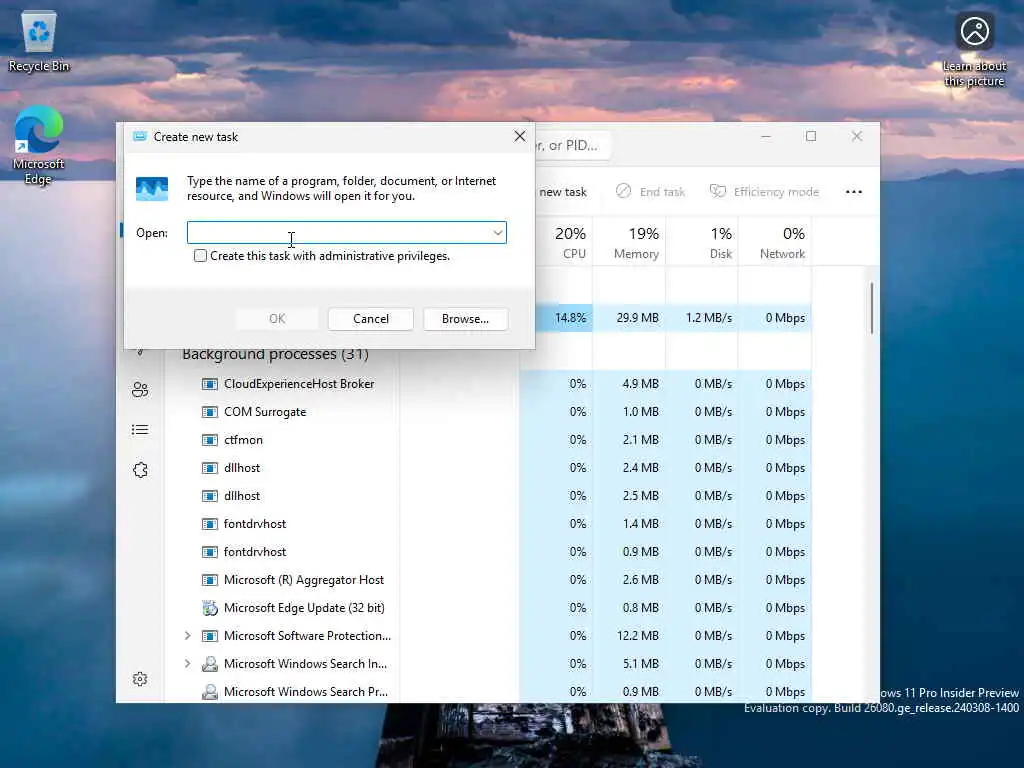Click the Task Manager search box
This screenshot has height=768, width=1024.
click(572, 145)
